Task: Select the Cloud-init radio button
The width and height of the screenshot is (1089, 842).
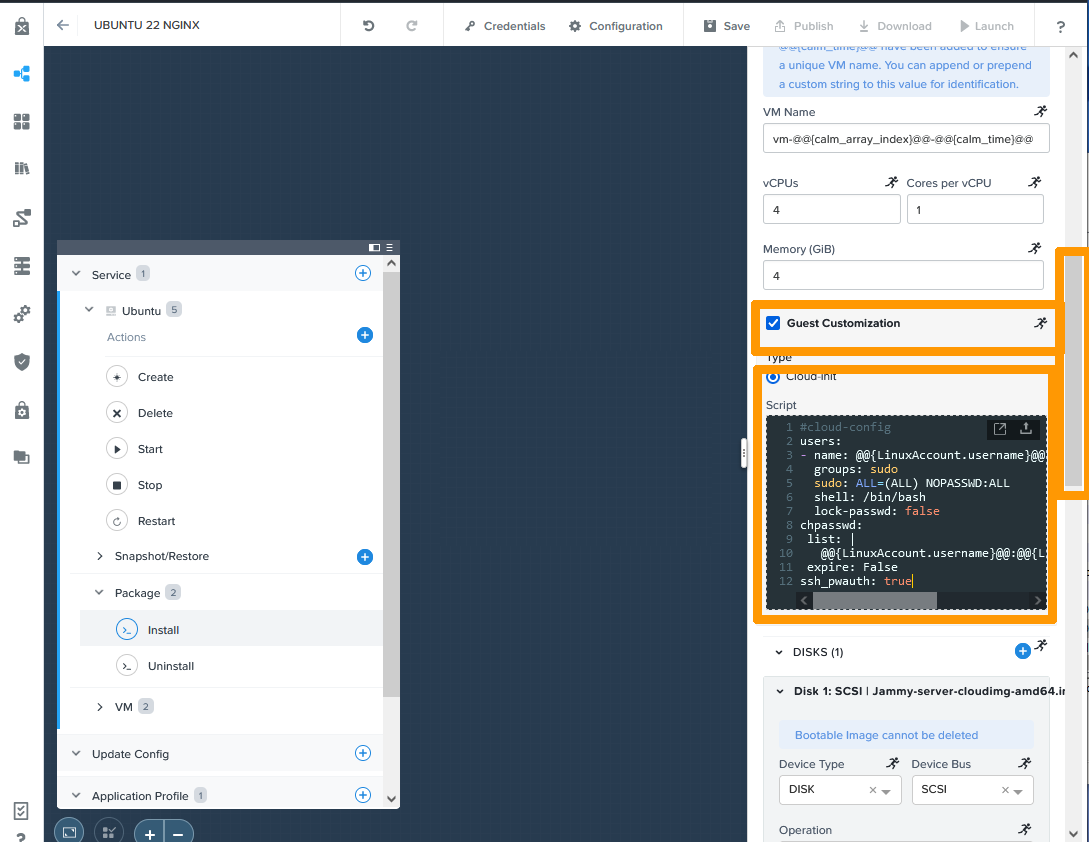Action: tap(773, 377)
